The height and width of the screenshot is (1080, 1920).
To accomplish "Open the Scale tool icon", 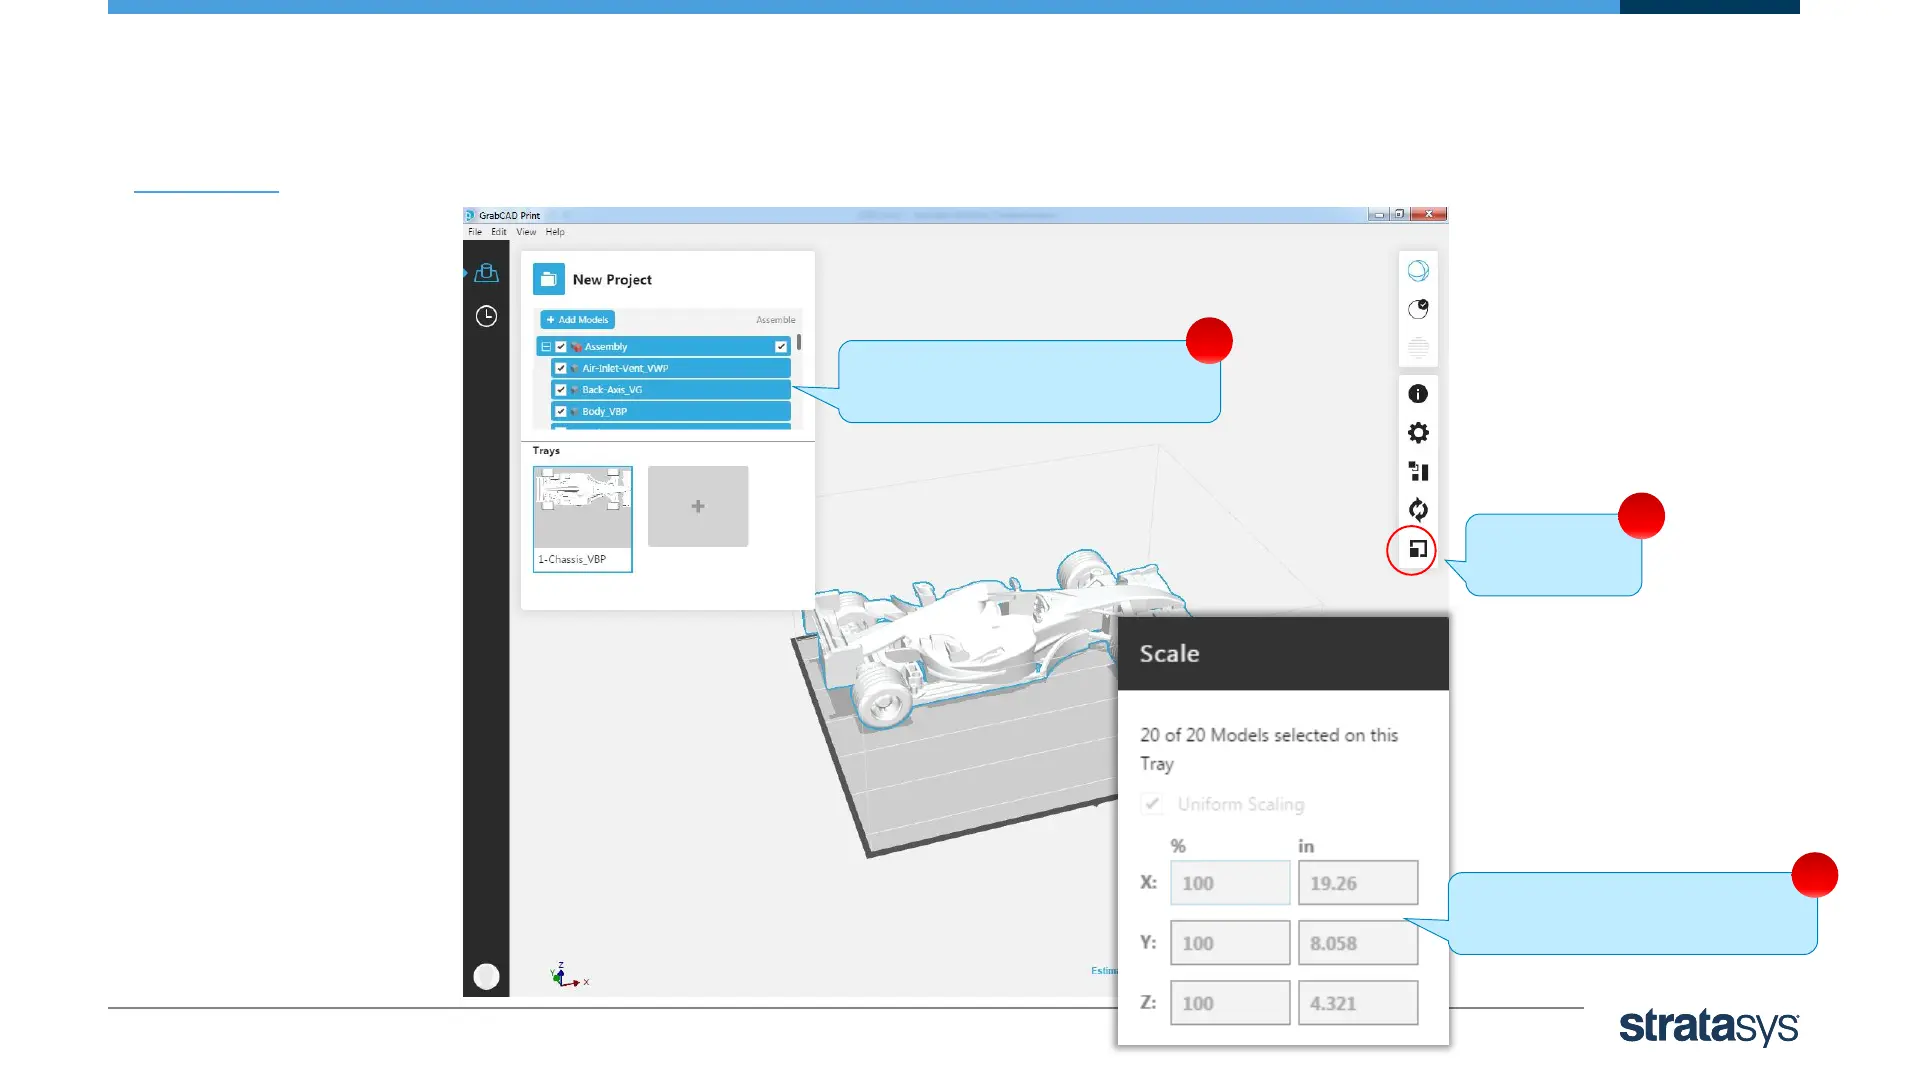I will click(x=1417, y=549).
